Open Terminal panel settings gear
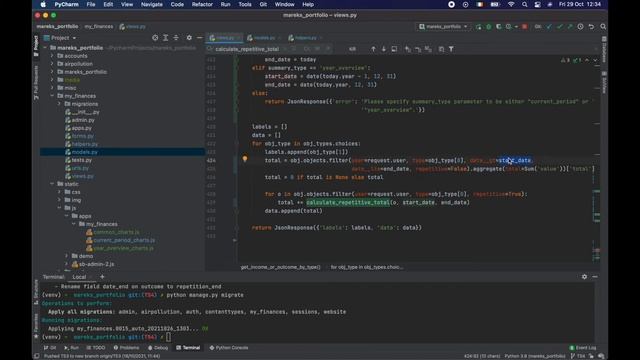 pos(584,277)
